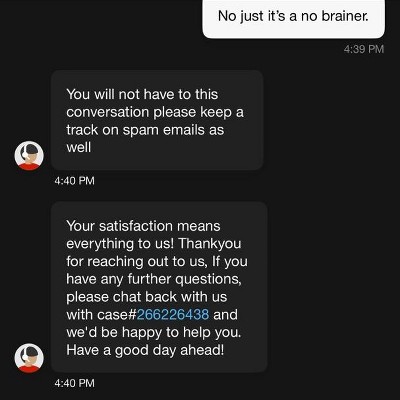Click the "we'd be happy to help you." line

[x=154, y=332]
